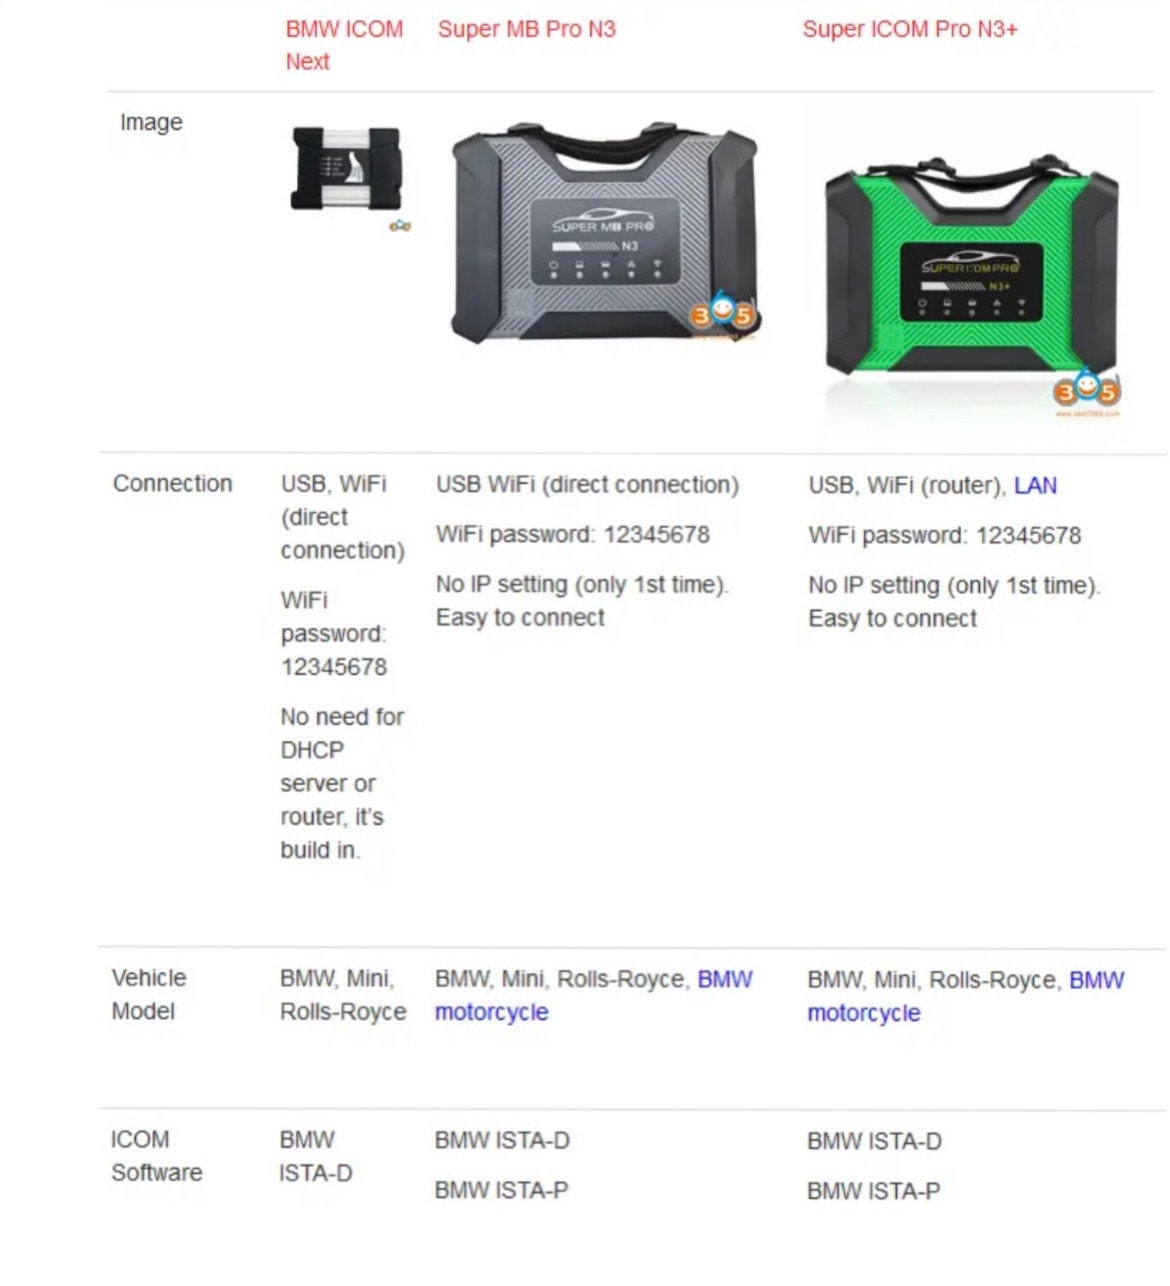The image size is (1170, 1286).
Task: Open the gray Super MB Pro N3 image
Action: [x=605, y=234]
